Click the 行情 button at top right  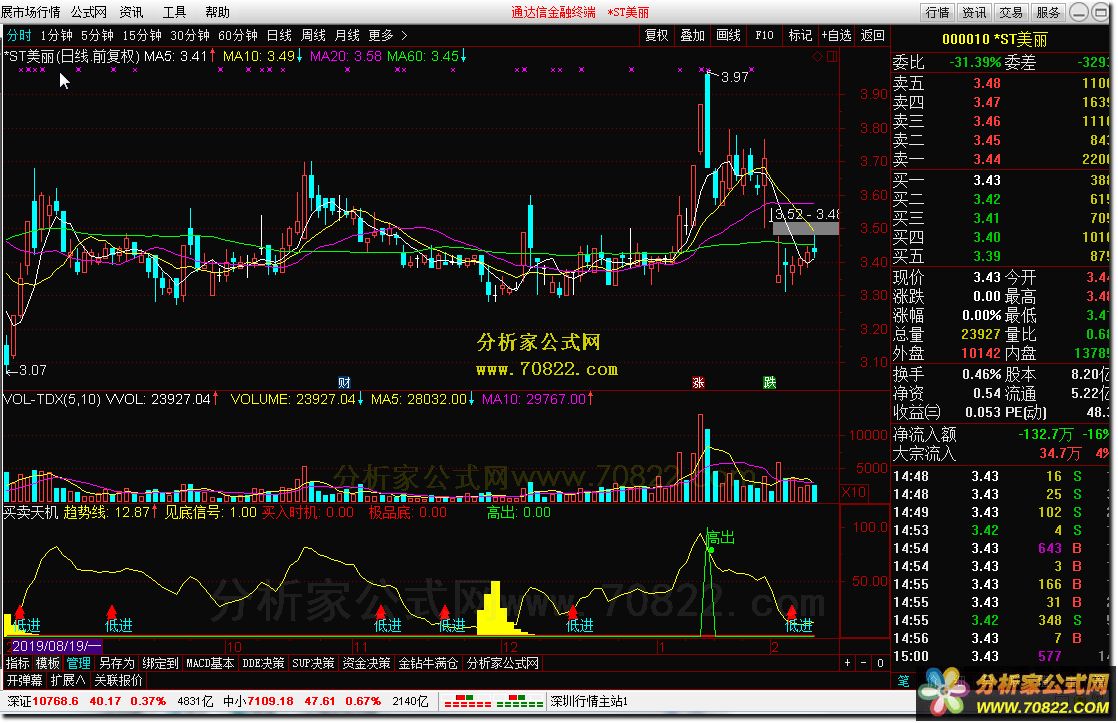tap(938, 12)
